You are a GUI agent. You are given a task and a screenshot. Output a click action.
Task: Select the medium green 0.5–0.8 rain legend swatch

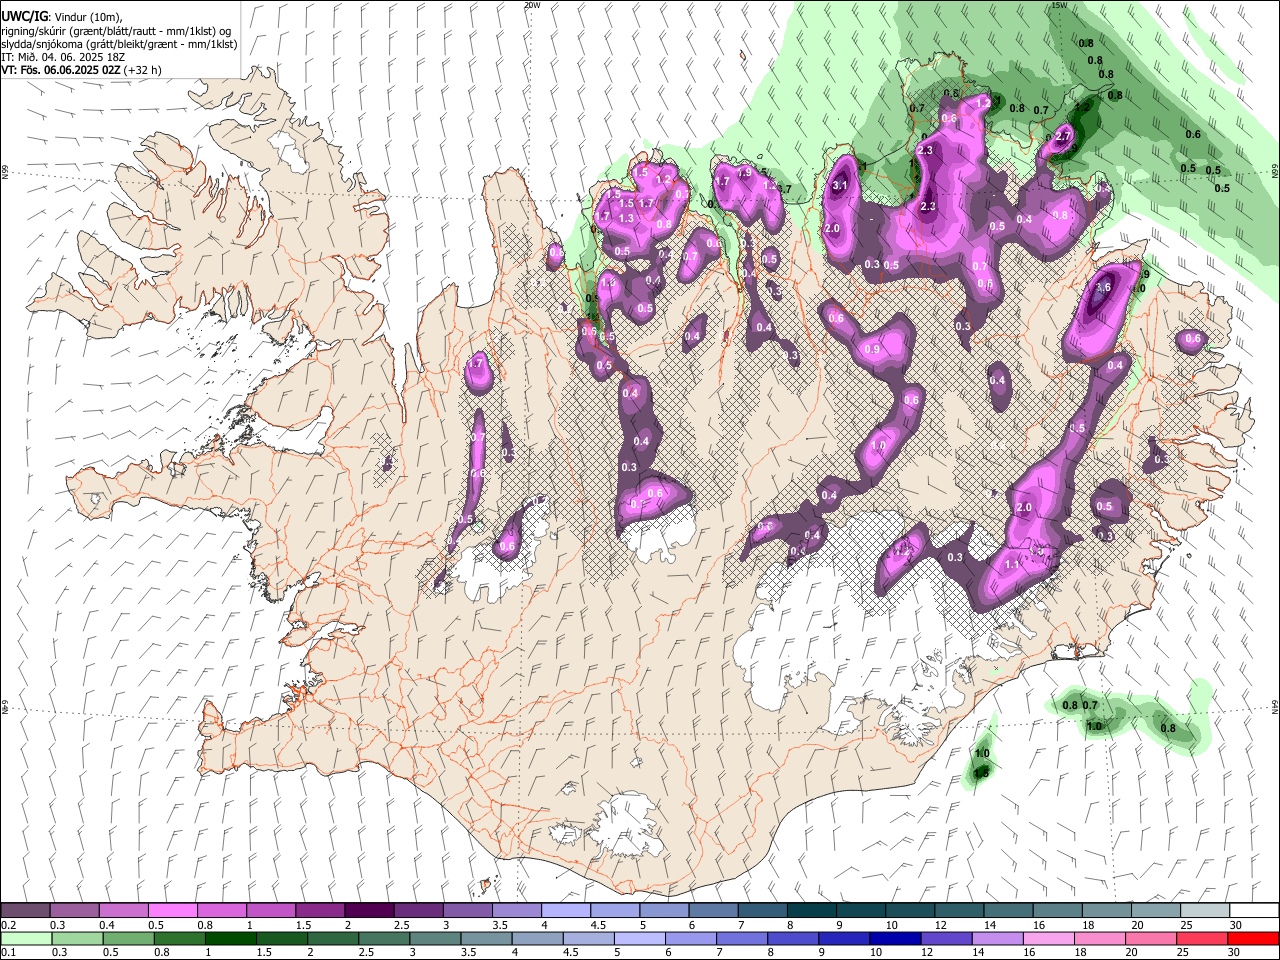[x=127, y=938]
